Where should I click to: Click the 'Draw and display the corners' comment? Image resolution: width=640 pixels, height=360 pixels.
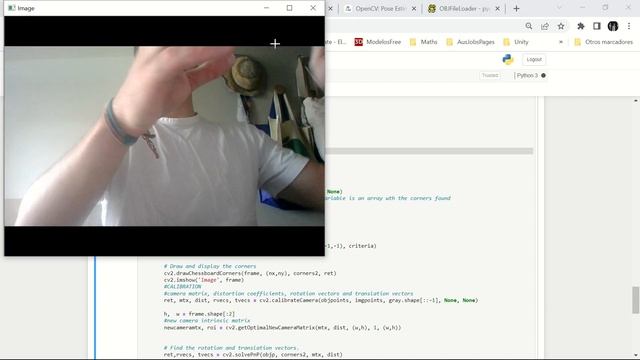click(x=210, y=266)
